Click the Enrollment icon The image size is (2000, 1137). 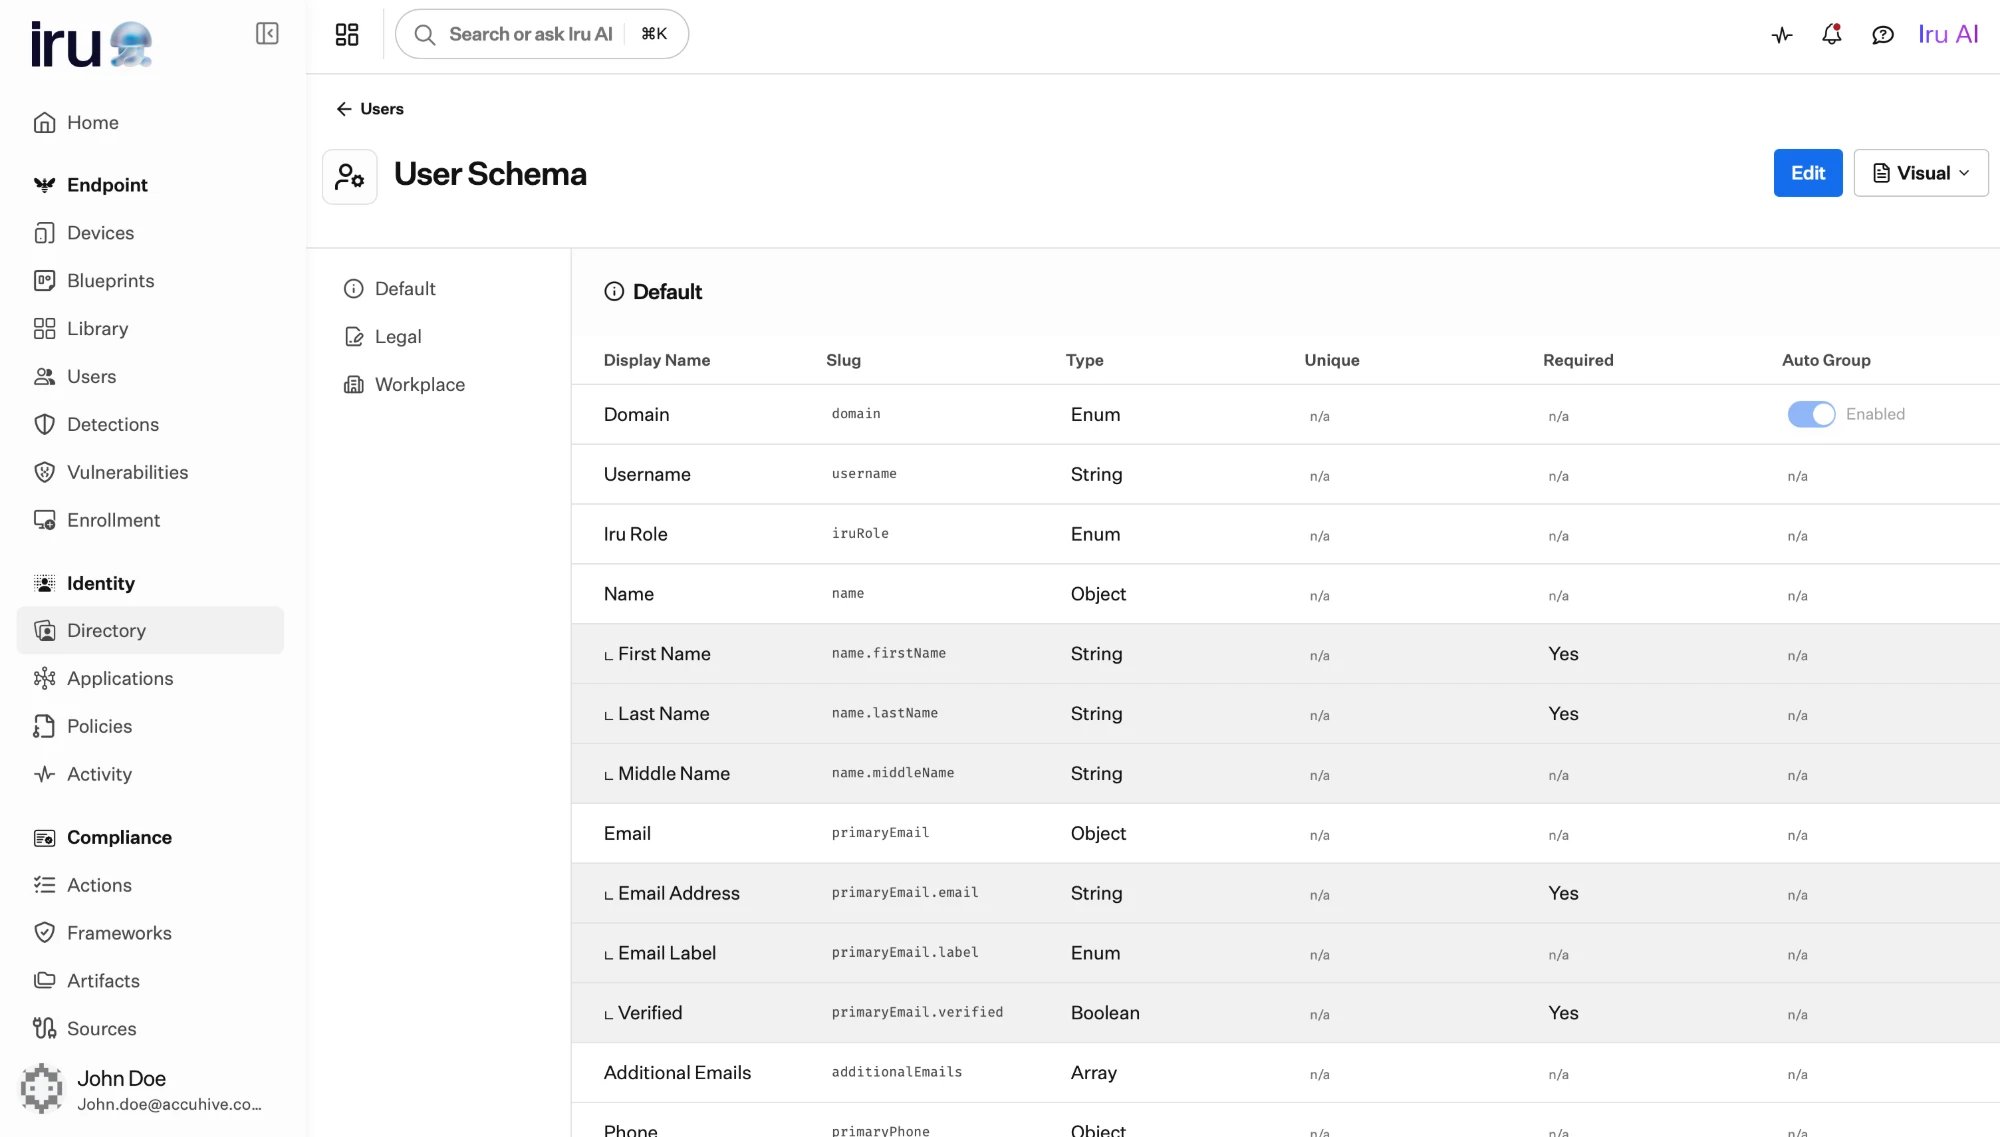(44, 521)
